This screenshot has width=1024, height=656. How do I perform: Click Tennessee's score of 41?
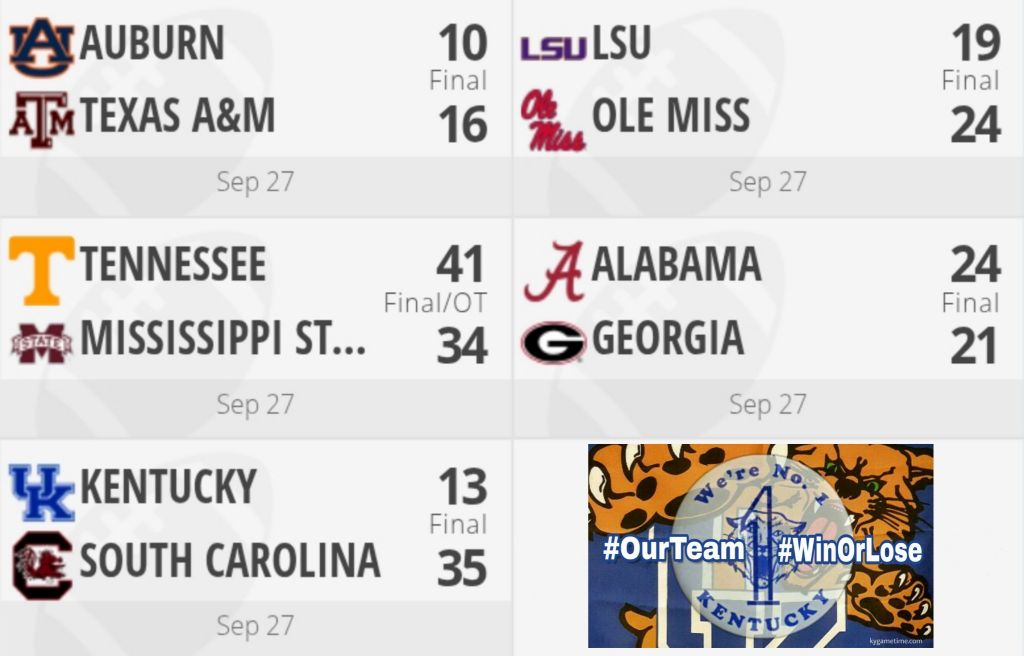461,265
